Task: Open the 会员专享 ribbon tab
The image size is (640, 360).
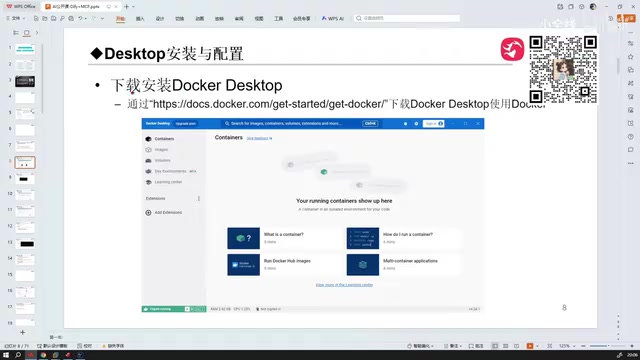Action: [302, 18]
